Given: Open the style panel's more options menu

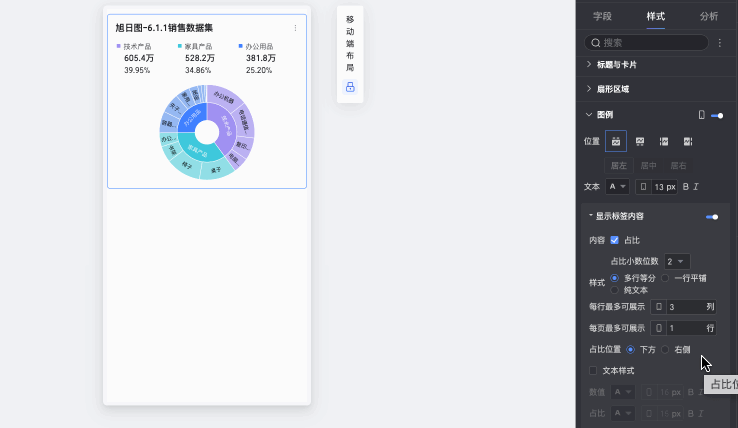Looking at the screenshot, I should pyautogui.click(x=720, y=43).
